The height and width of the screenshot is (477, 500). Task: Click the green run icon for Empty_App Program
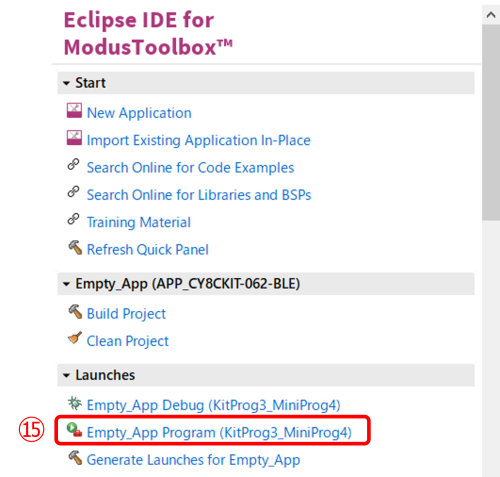[x=74, y=430]
